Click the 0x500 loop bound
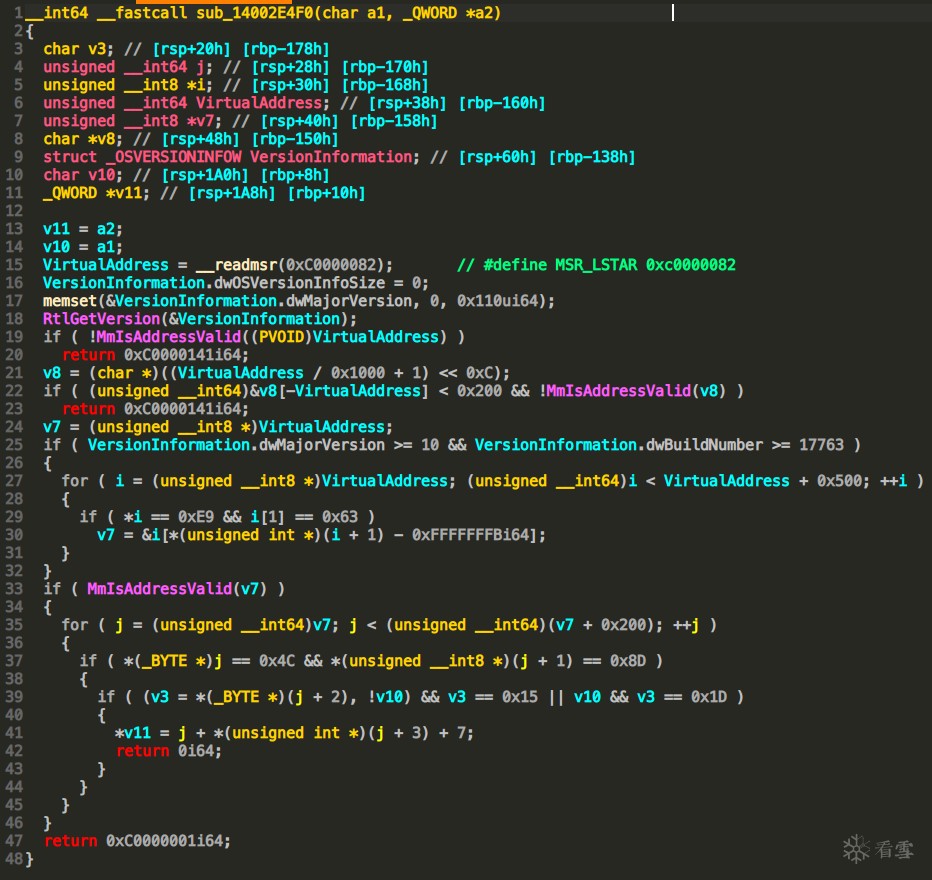 (x=839, y=480)
